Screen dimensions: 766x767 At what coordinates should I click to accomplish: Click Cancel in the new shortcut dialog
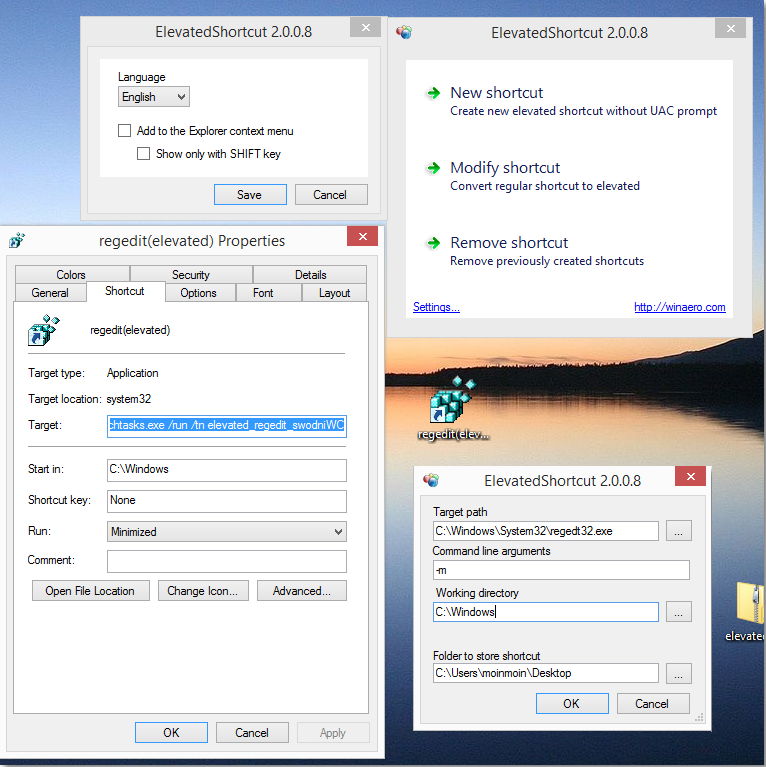(653, 703)
